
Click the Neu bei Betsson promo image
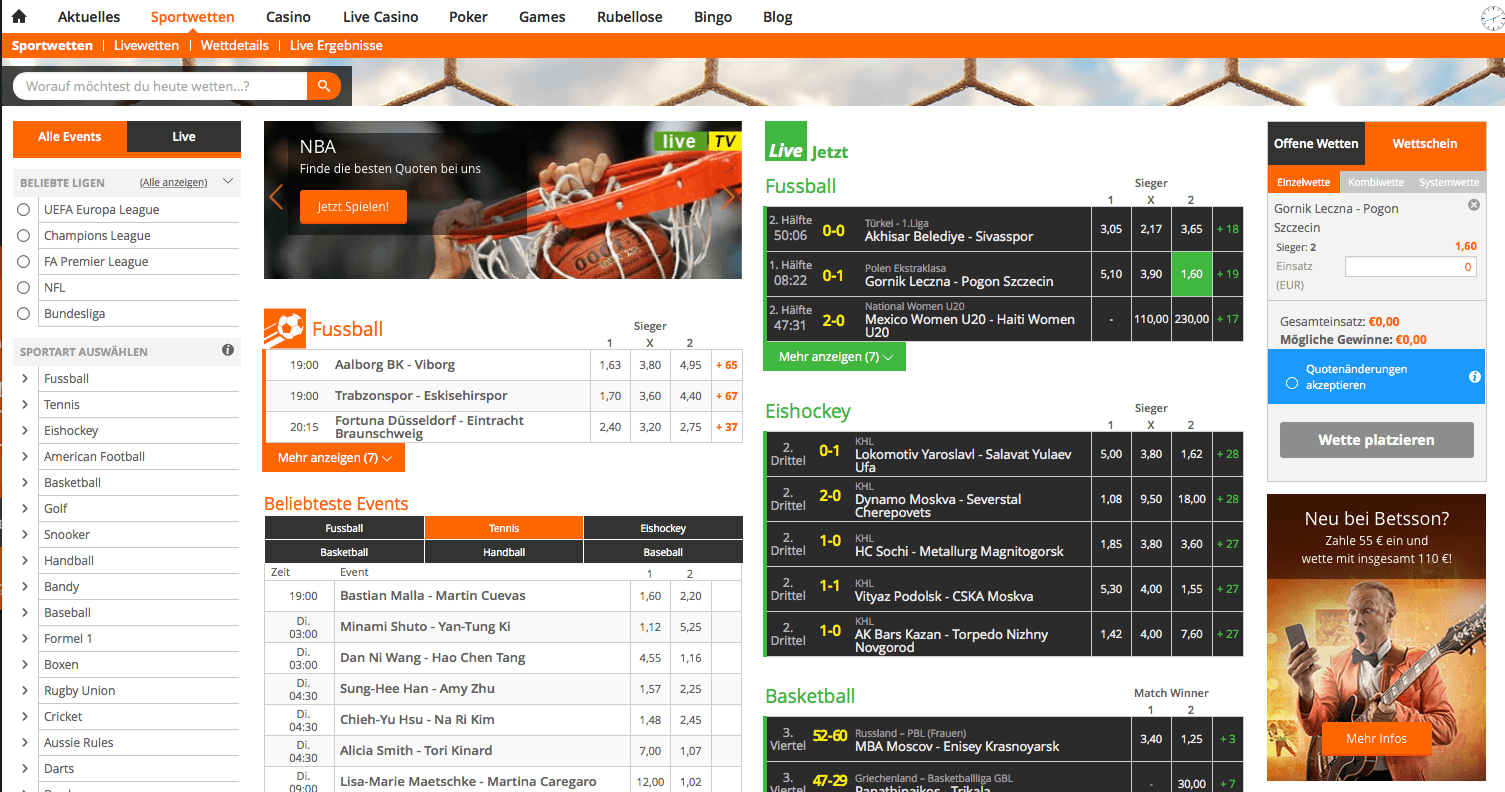(x=1376, y=637)
